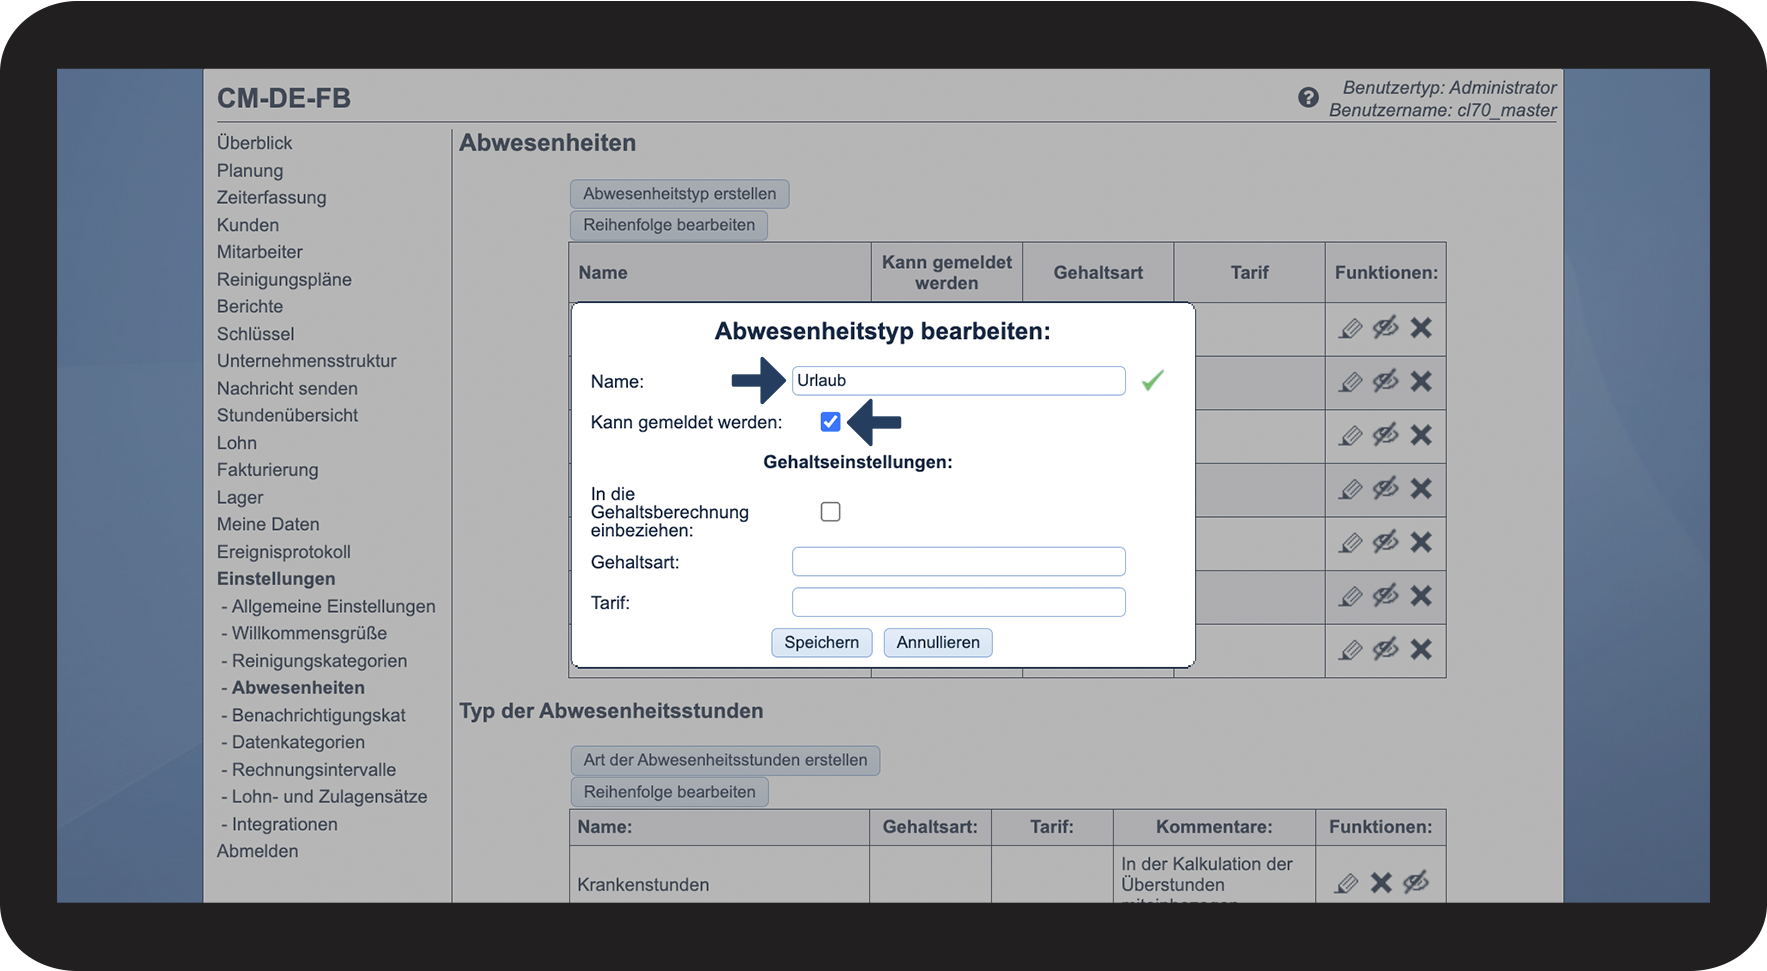Click the green checkmark beside the Name field

coord(1153,381)
